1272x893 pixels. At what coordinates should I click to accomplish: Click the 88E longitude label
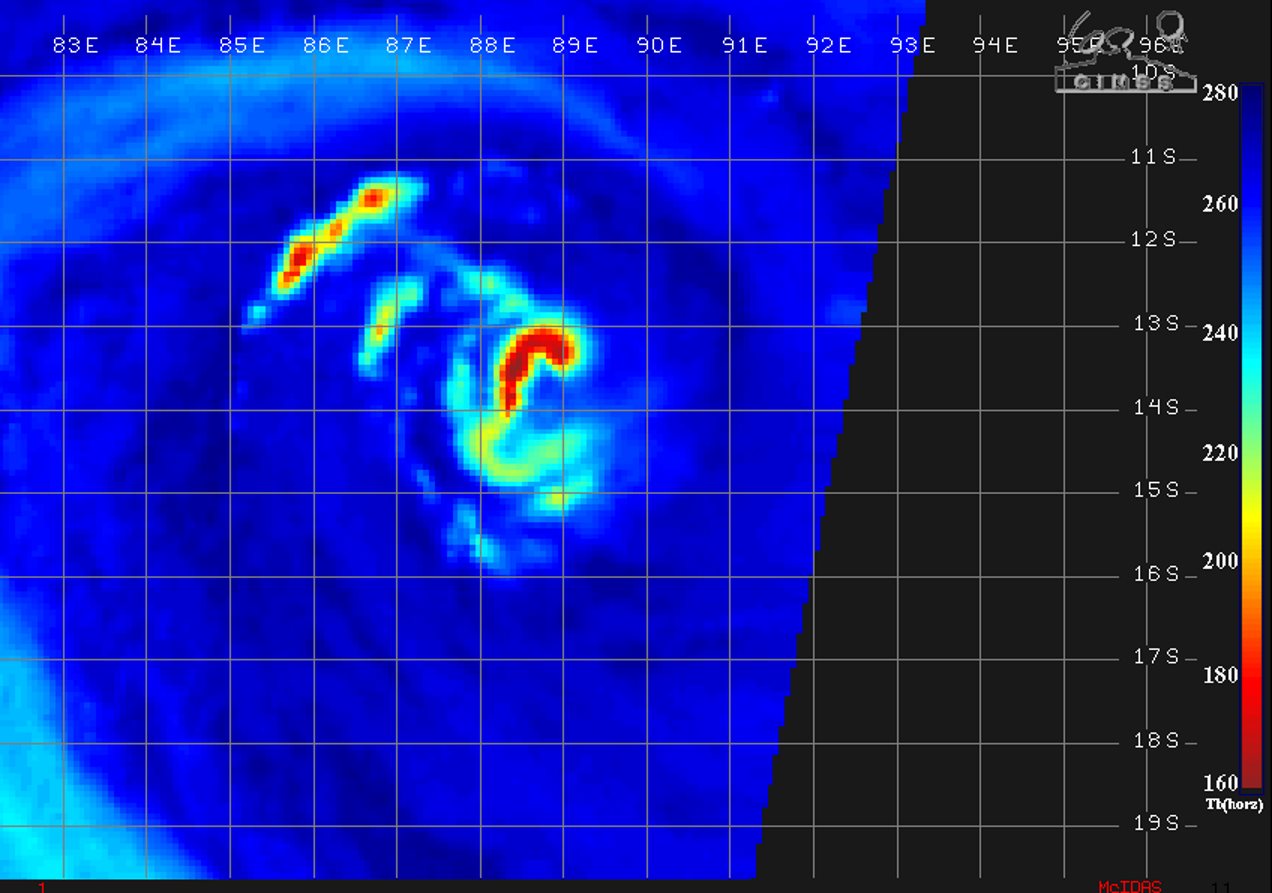pyautogui.click(x=493, y=45)
